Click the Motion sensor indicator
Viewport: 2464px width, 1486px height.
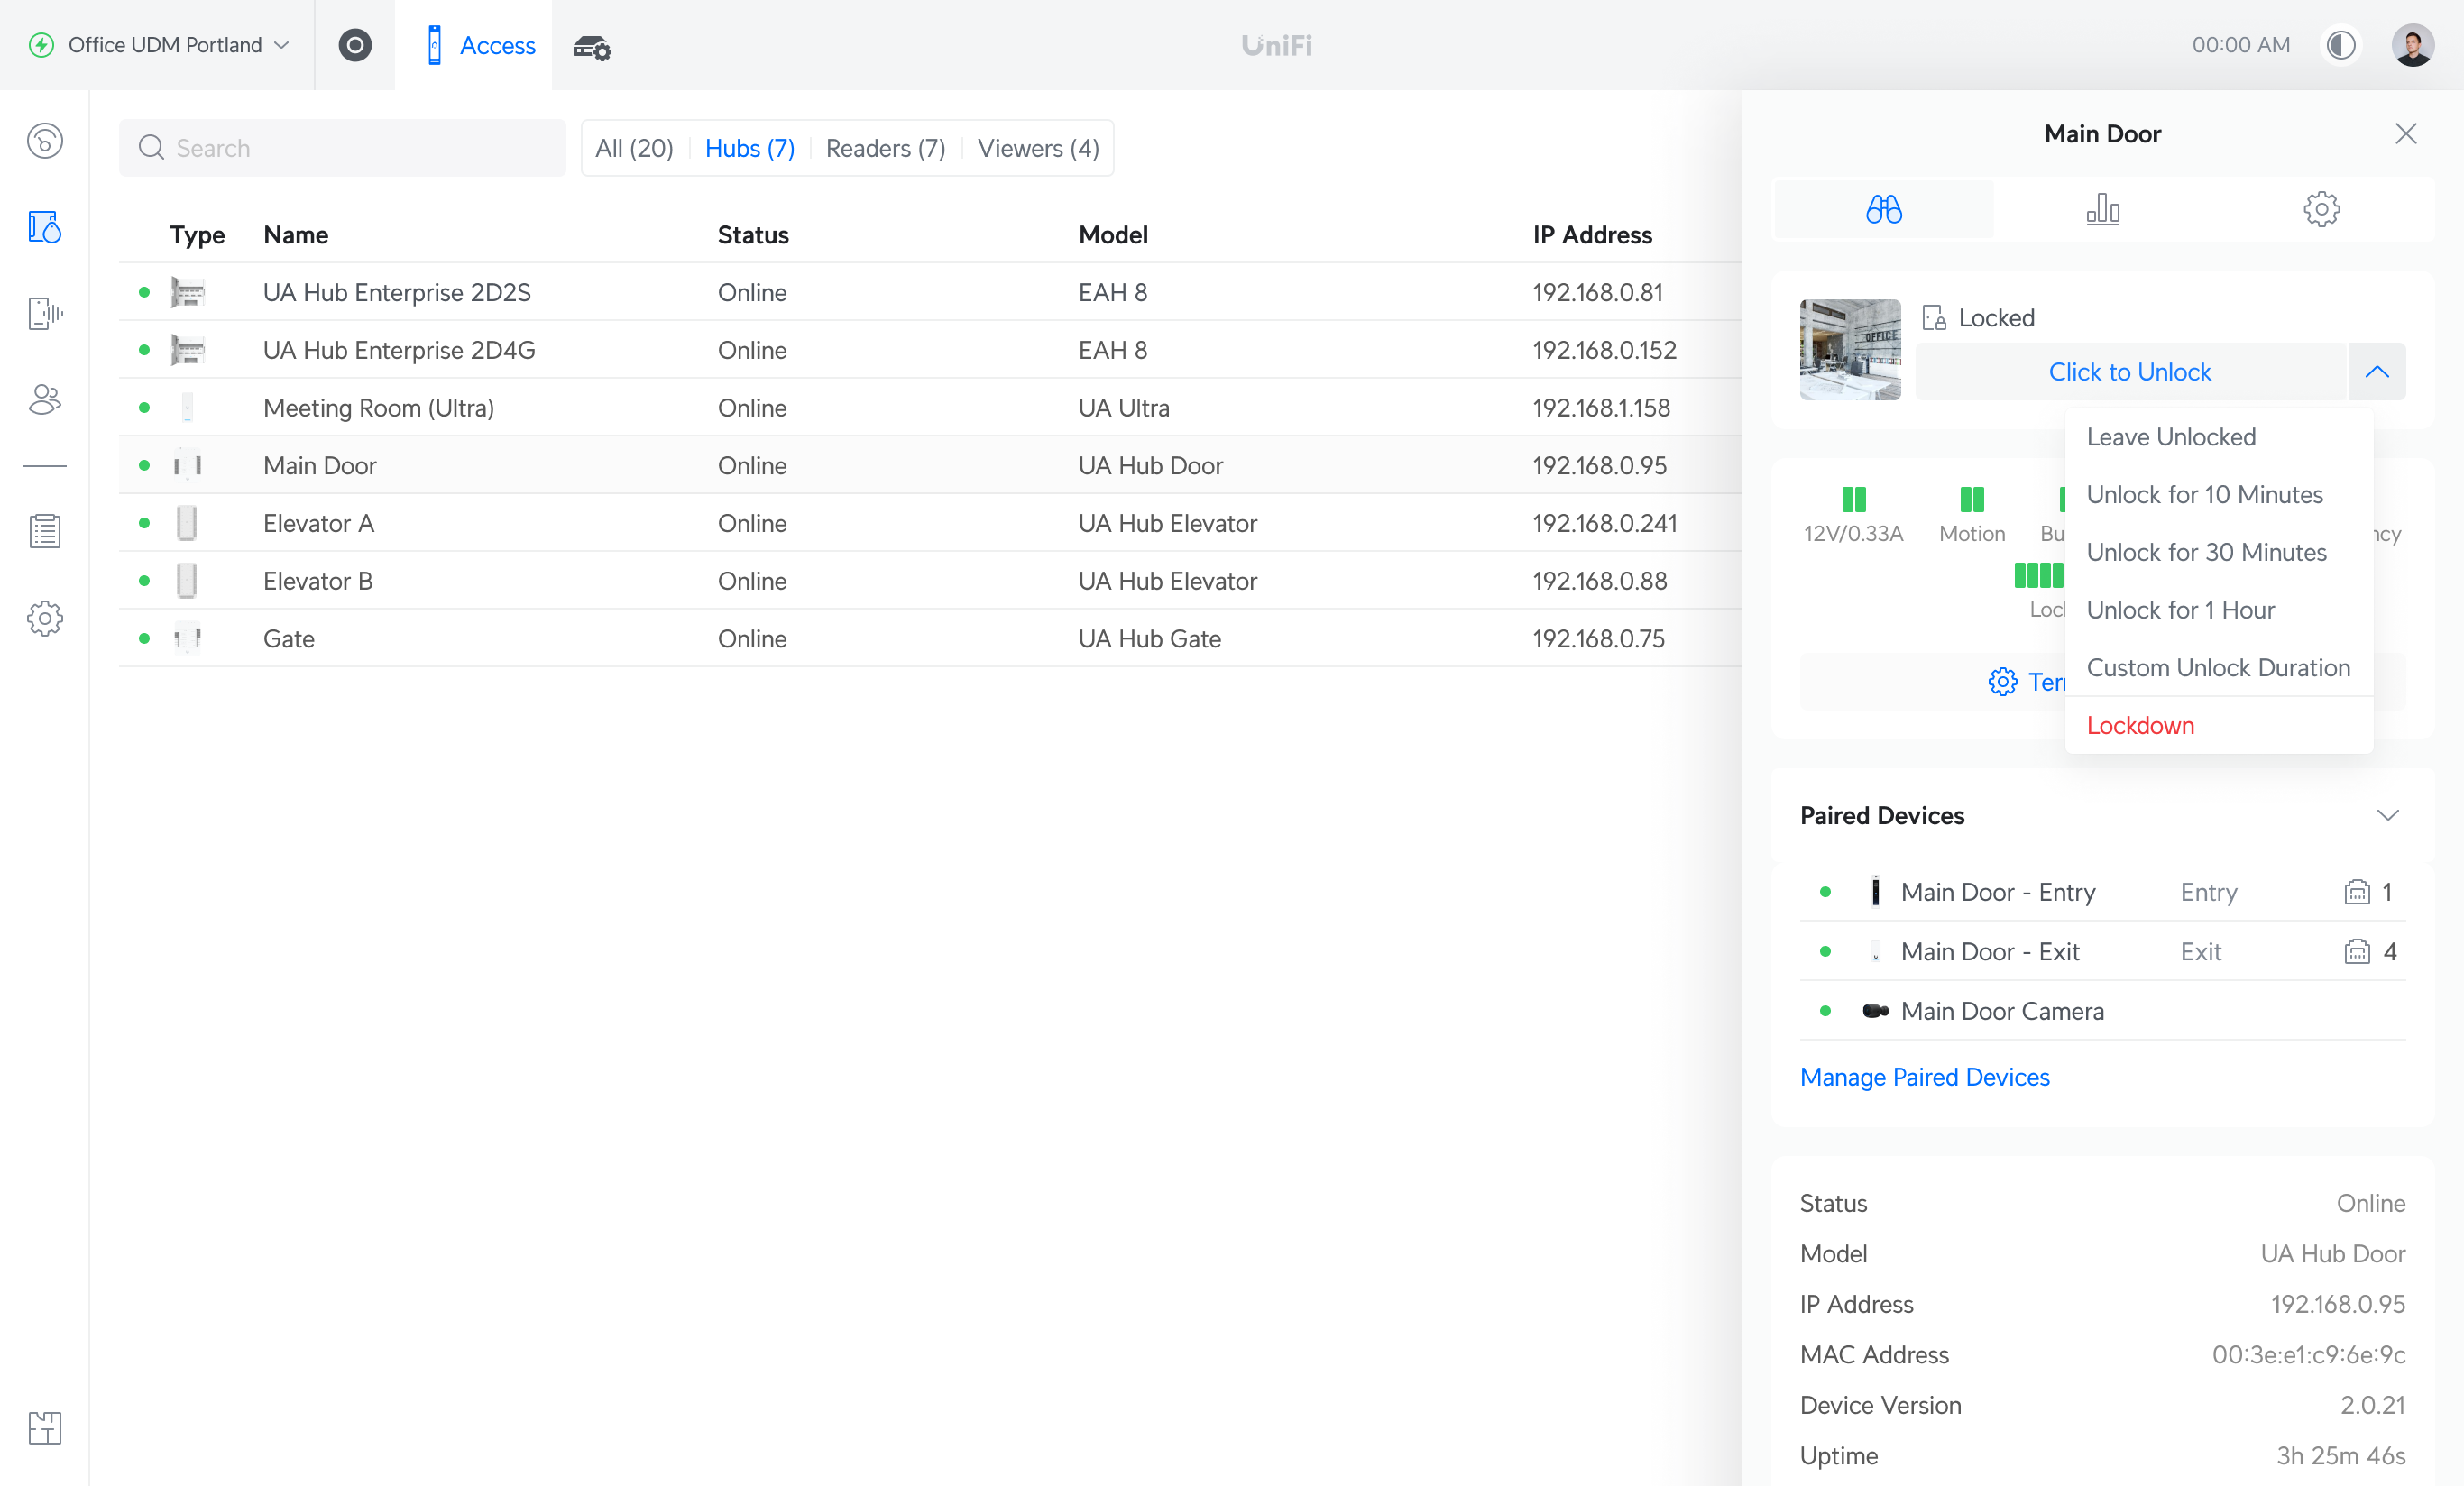pyautogui.click(x=1972, y=515)
